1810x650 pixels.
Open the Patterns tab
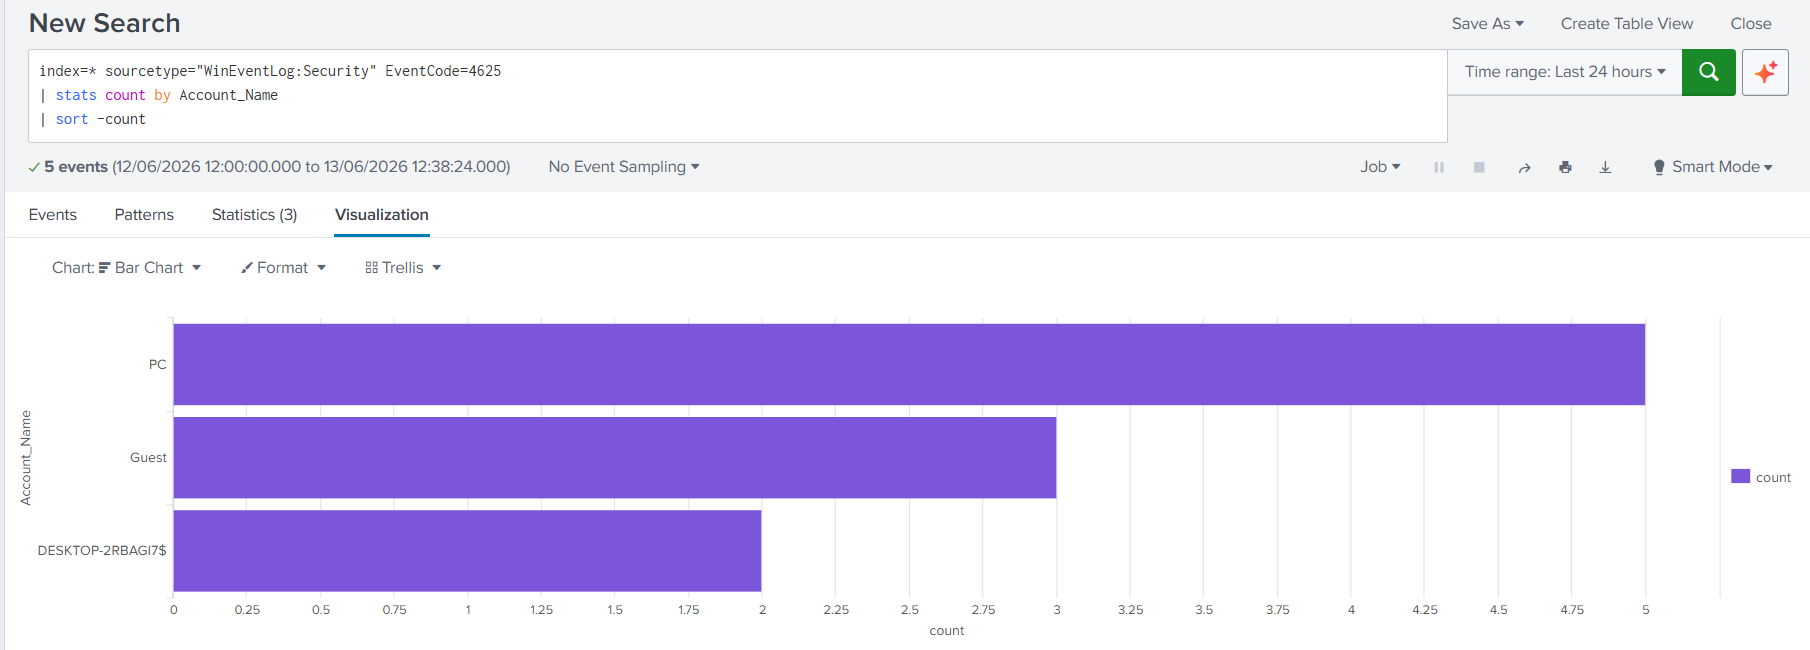click(x=144, y=215)
